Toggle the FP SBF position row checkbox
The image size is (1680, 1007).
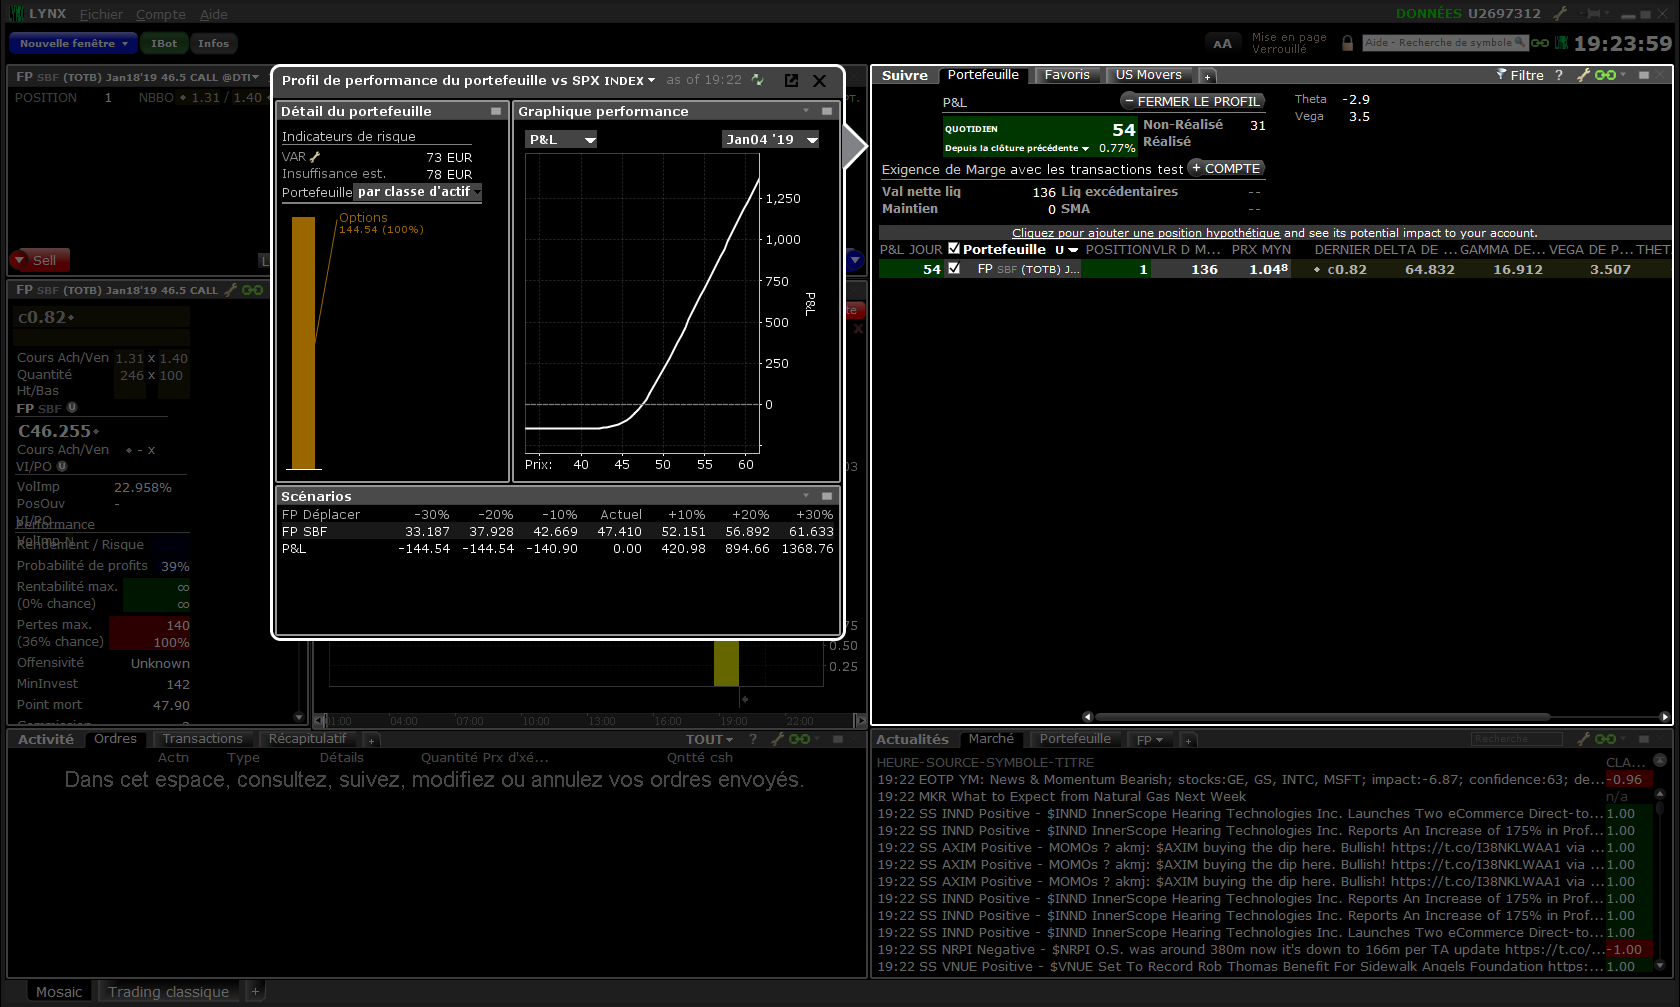coord(954,268)
